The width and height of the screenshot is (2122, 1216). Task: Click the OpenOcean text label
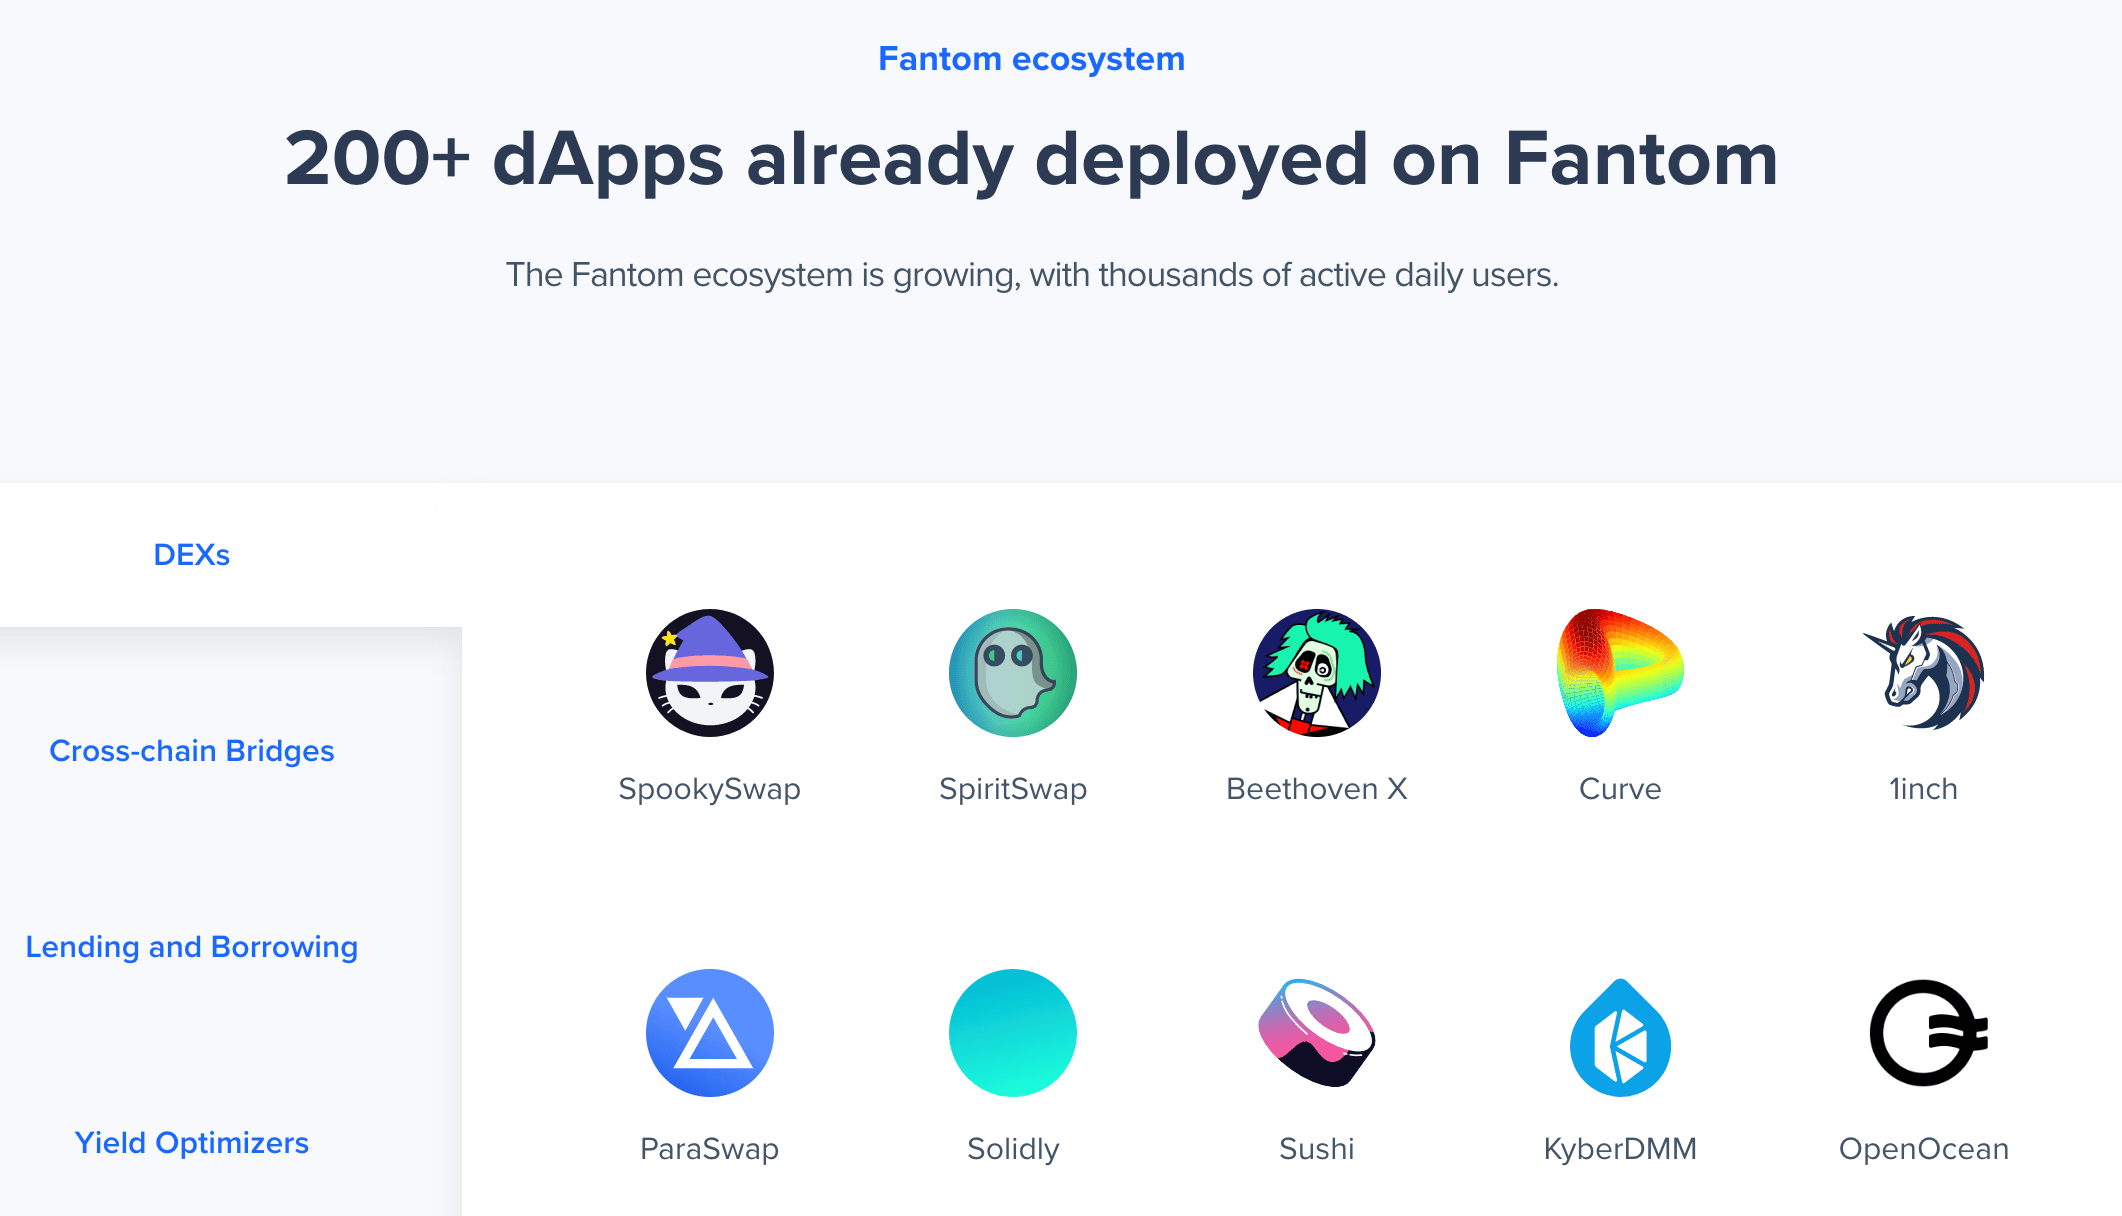(1924, 1149)
